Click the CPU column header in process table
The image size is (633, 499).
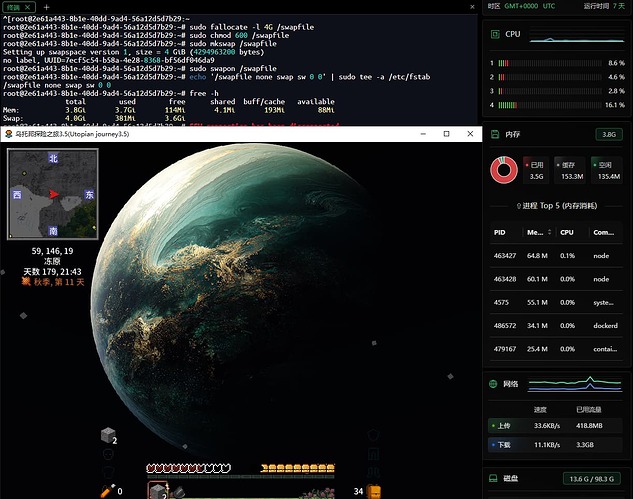pyautogui.click(x=567, y=233)
